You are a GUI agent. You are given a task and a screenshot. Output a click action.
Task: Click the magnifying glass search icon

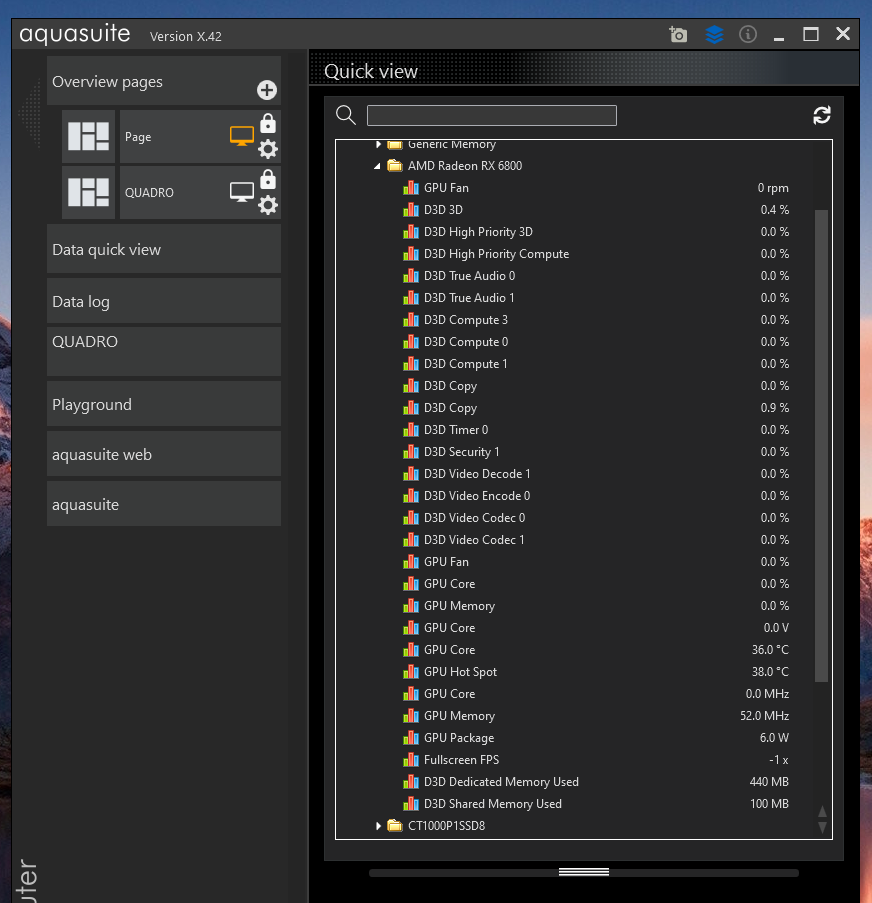[x=346, y=115]
